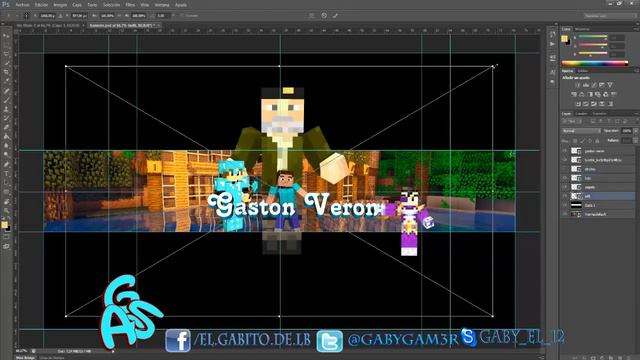Toggle lock all

point(598,140)
